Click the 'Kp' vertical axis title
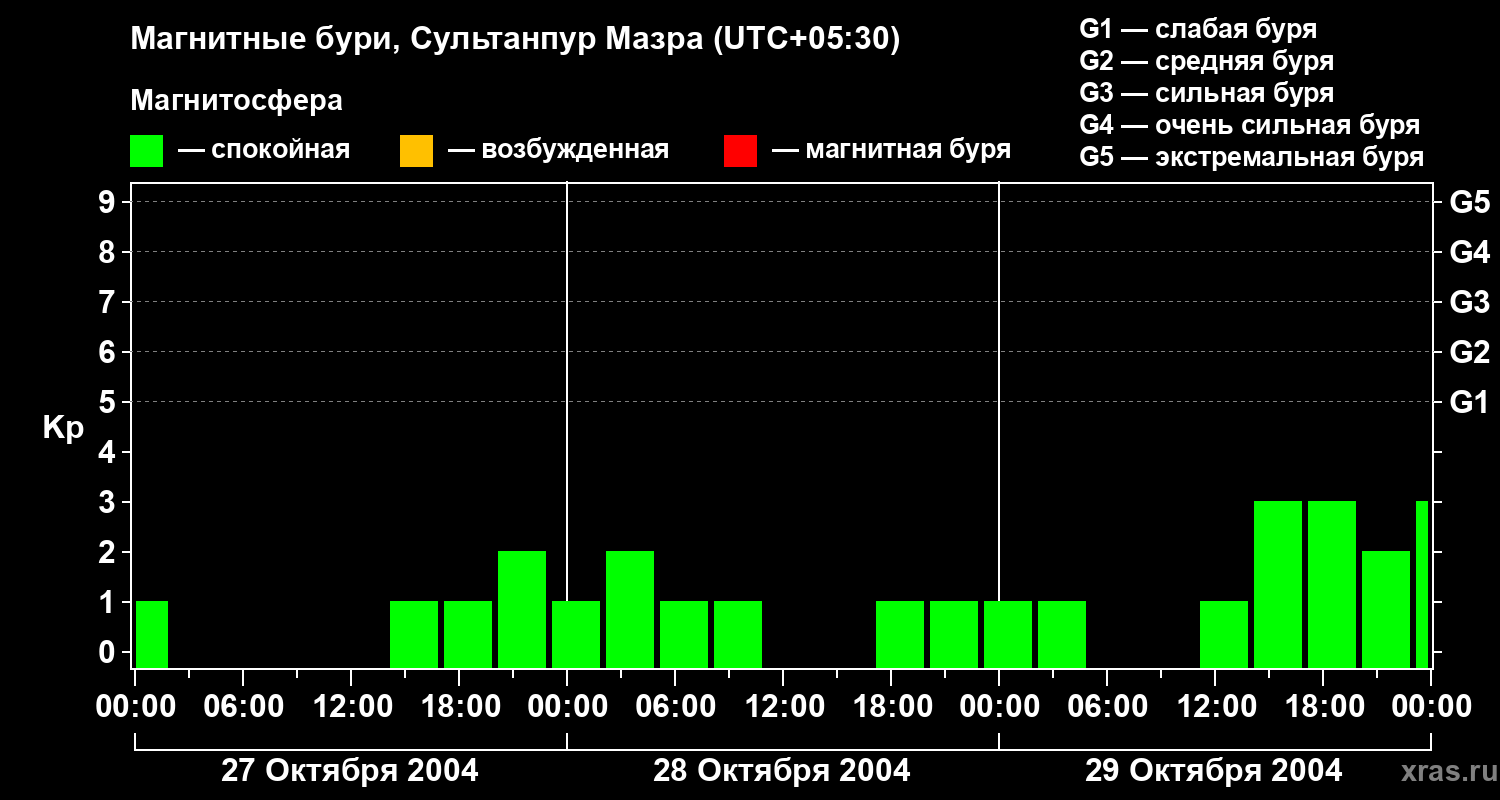Image resolution: width=1500 pixels, height=800 pixels. [63, 428]
